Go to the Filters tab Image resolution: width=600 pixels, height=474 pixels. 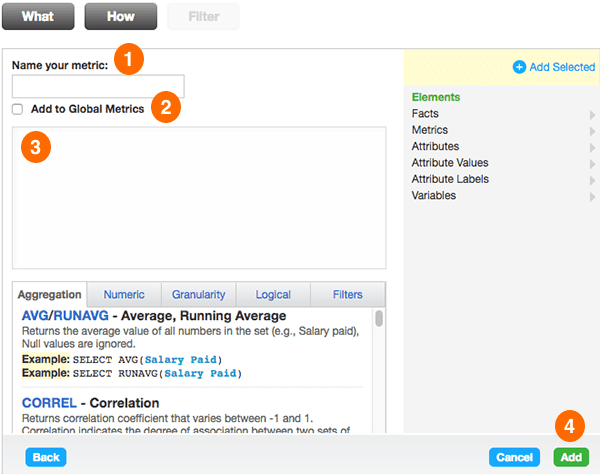[x=347, y=295]
